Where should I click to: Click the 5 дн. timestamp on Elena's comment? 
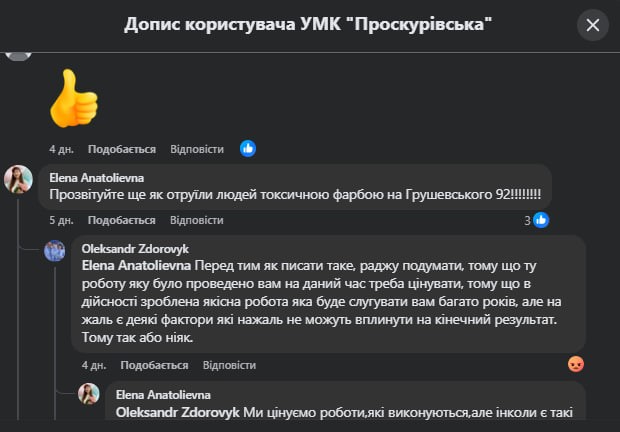(60, 220)
